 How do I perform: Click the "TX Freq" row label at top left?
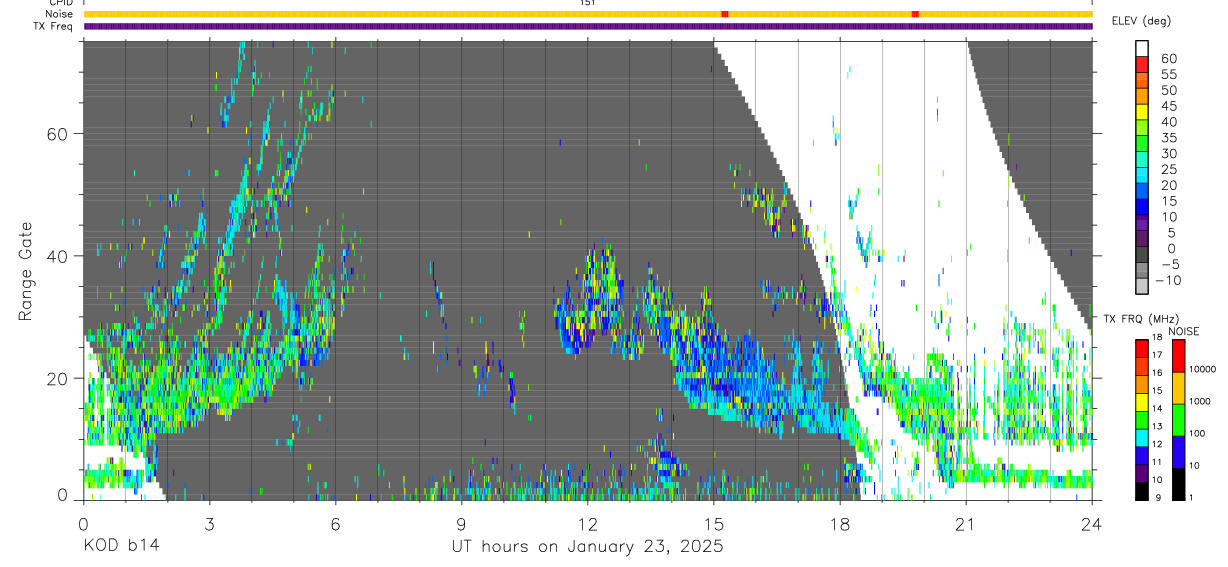[x=55, y=26]
